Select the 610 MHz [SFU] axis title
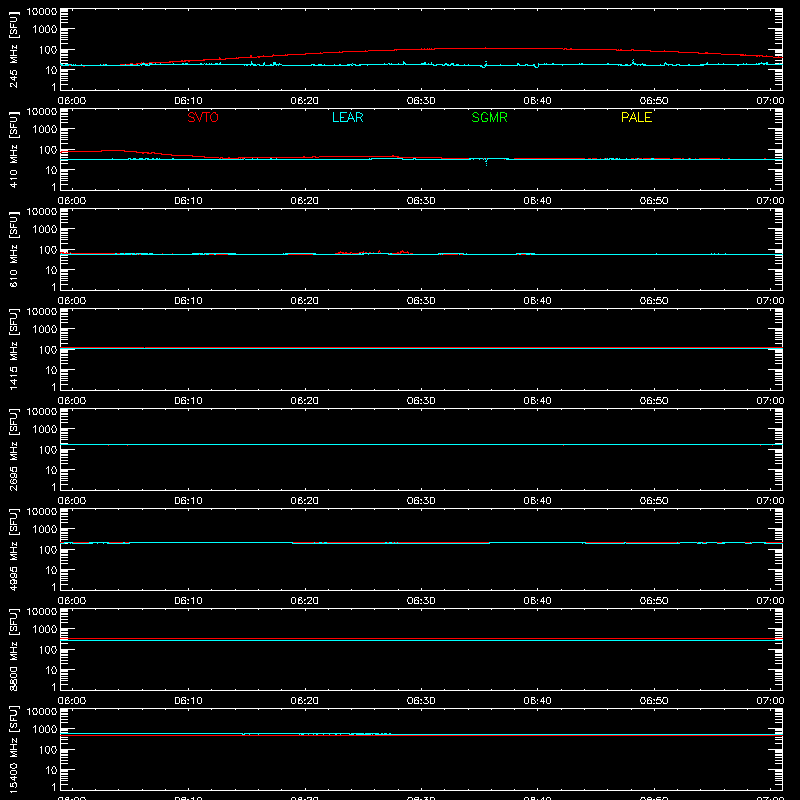The height and width of the screenshot is (800, 800). click(x=13, y=249)
